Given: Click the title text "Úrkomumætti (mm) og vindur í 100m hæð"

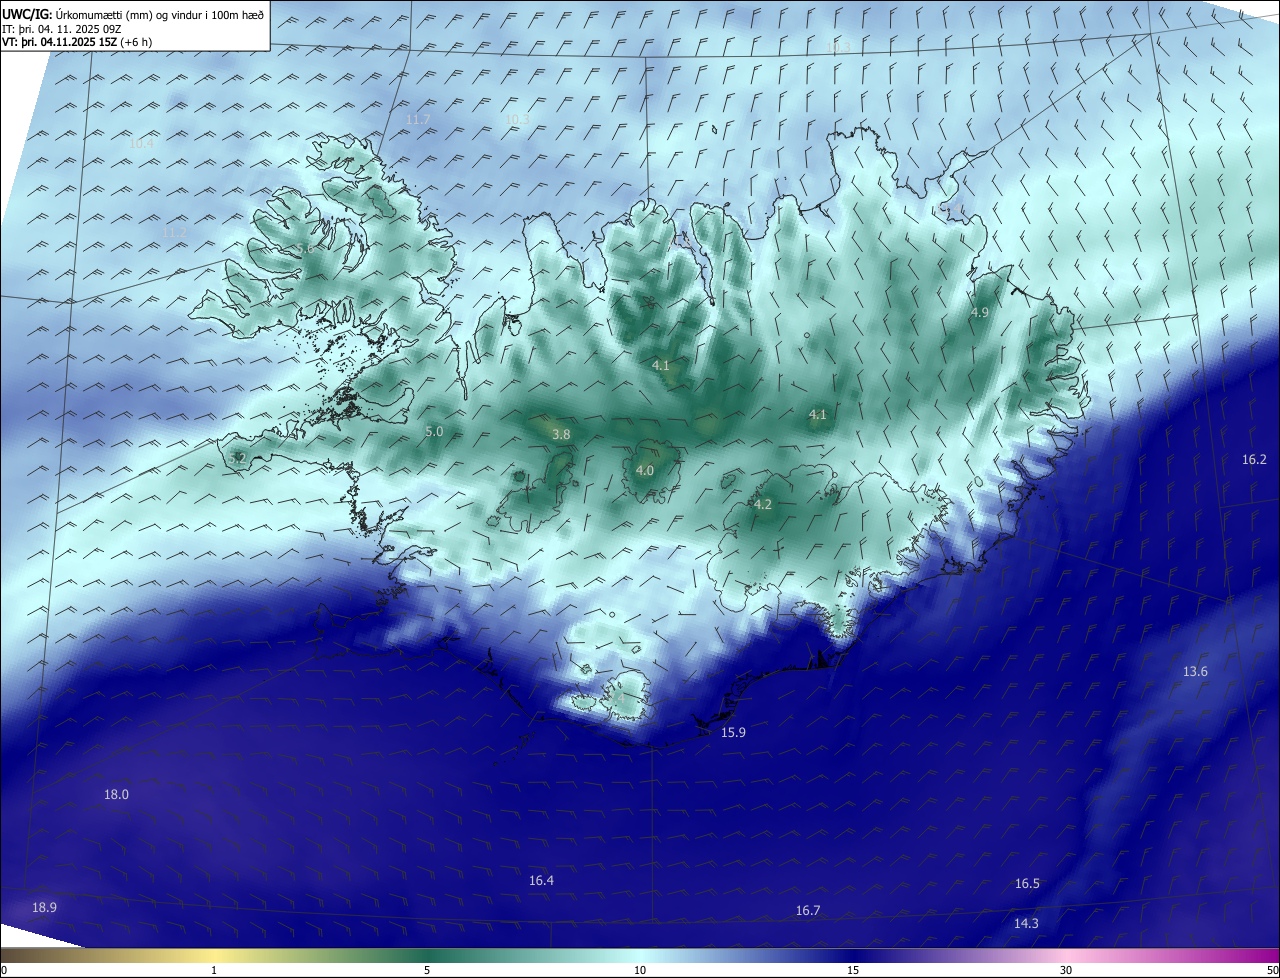Looking at the screenshot, I should click(x=160, y=14).
